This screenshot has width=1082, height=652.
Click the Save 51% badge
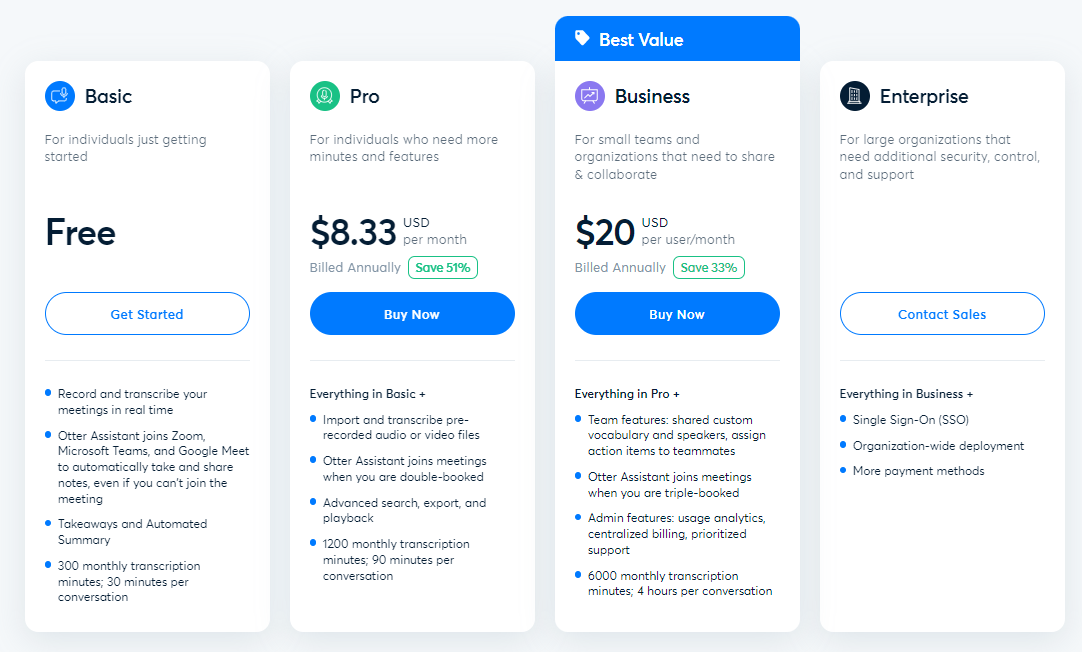tap(443, 268)
